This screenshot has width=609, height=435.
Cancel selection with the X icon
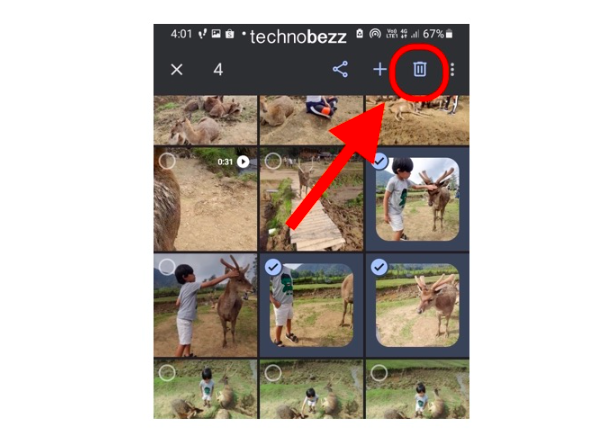[x=177, y=70]
